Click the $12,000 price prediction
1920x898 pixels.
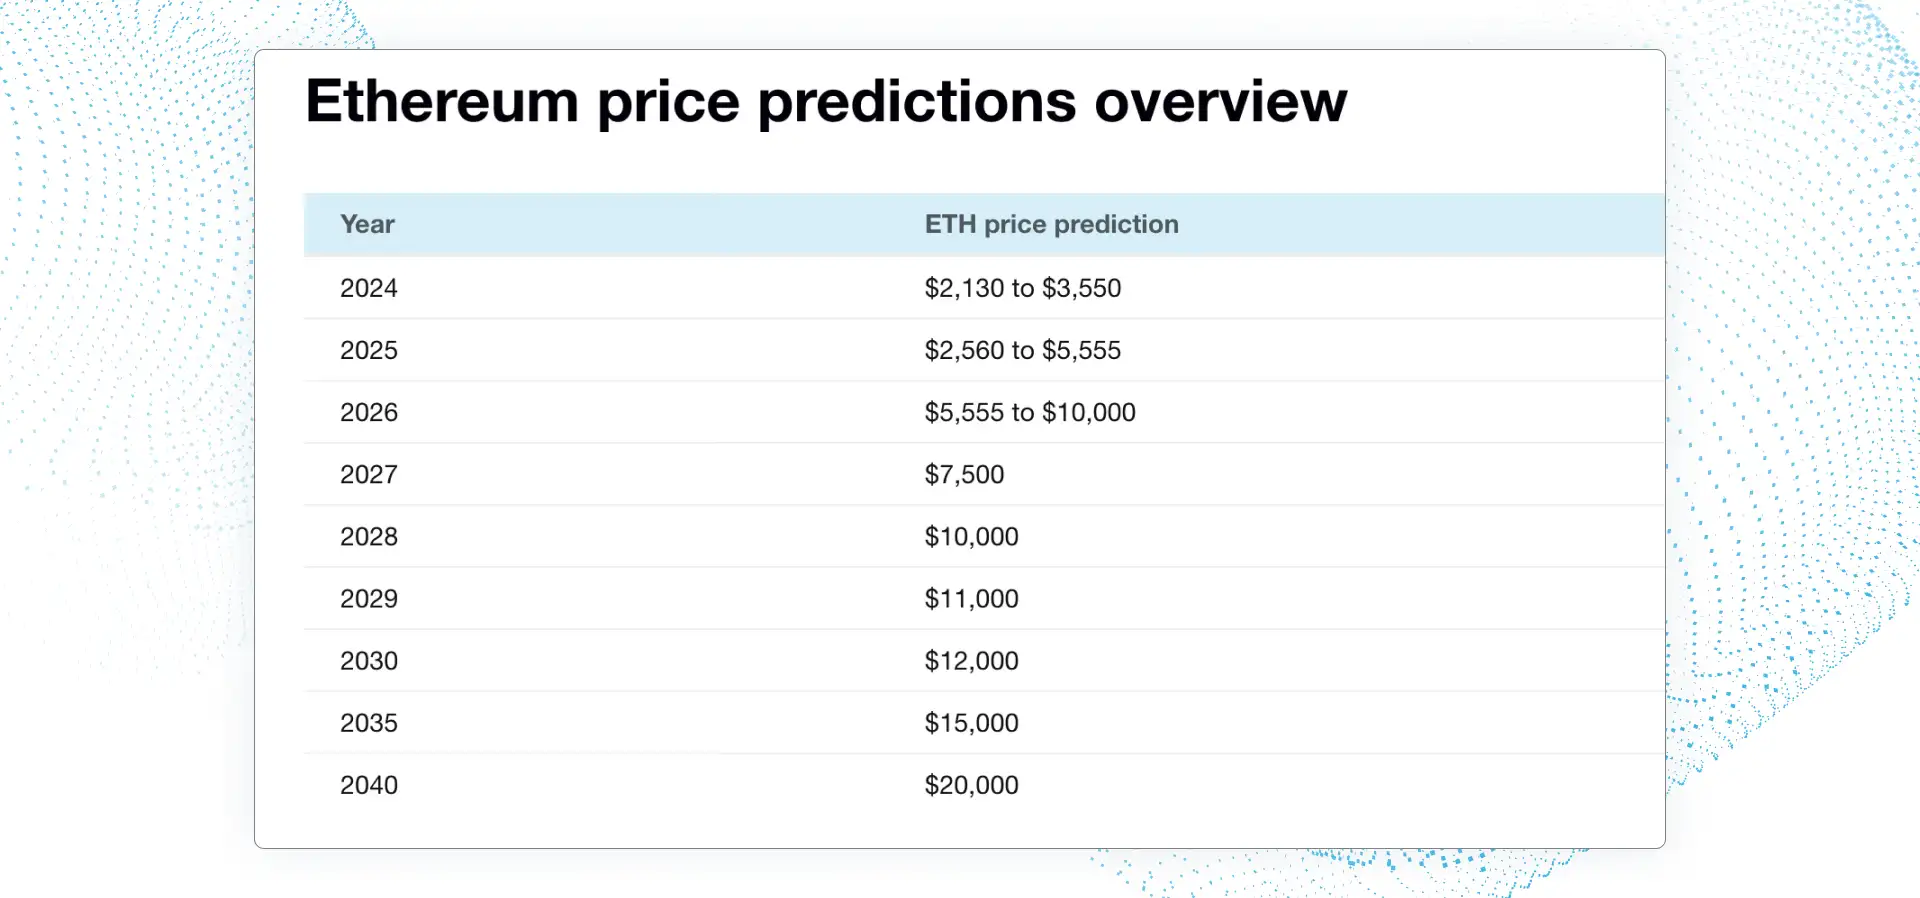click(971, 661)
